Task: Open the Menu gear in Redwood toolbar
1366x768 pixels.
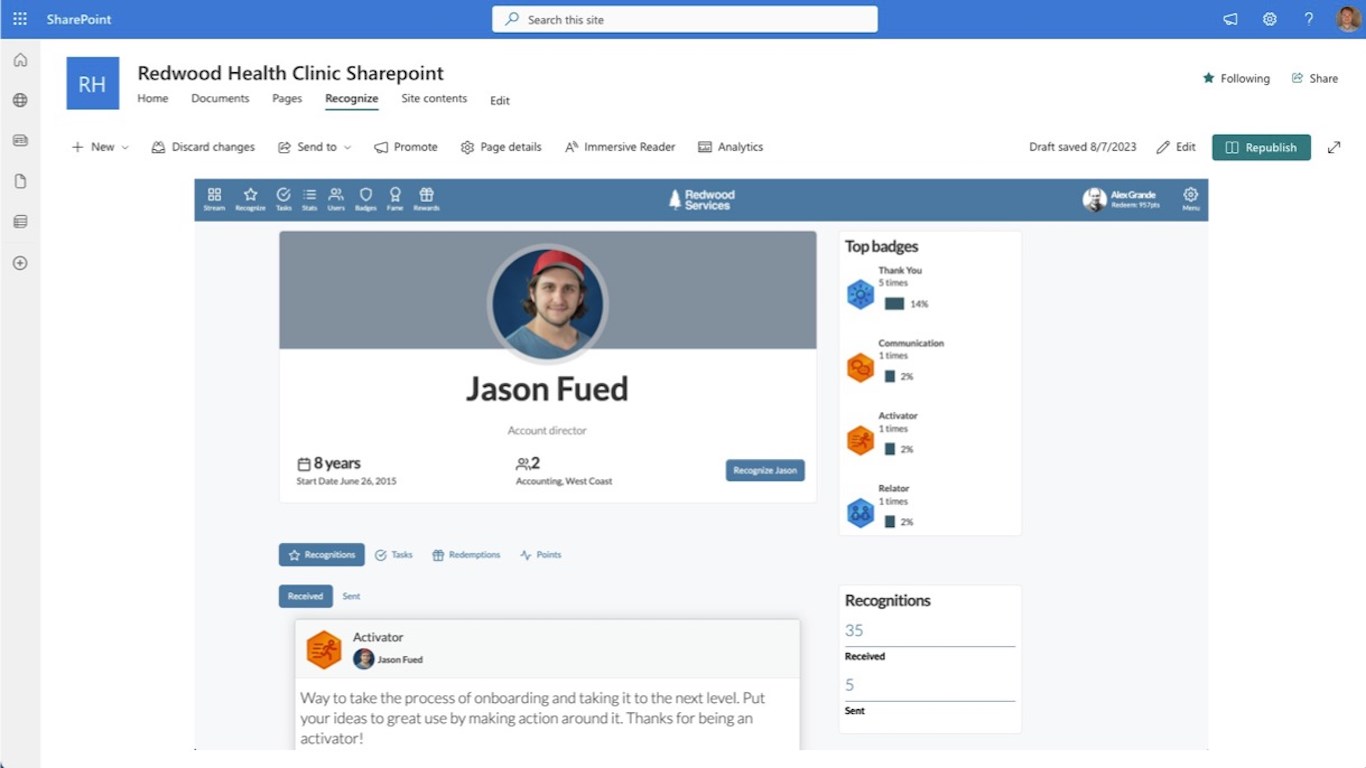Action: coord(1190,199)
